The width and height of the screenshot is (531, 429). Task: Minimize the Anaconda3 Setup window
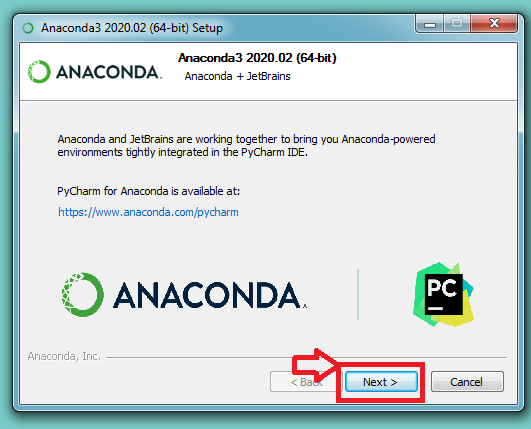430,24
